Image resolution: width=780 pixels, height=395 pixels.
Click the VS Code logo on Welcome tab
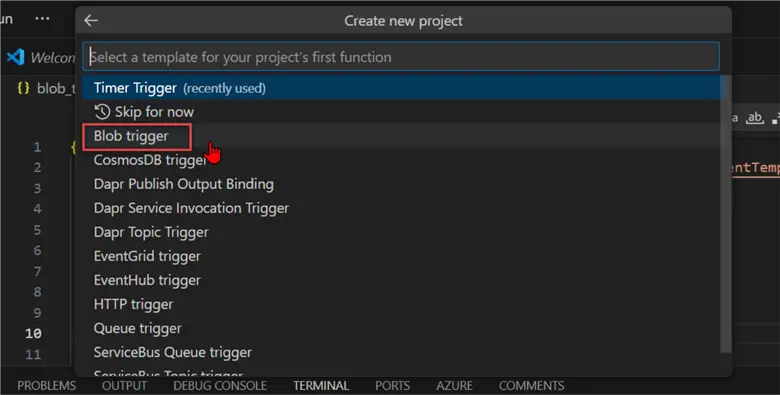tap(15, 57)
